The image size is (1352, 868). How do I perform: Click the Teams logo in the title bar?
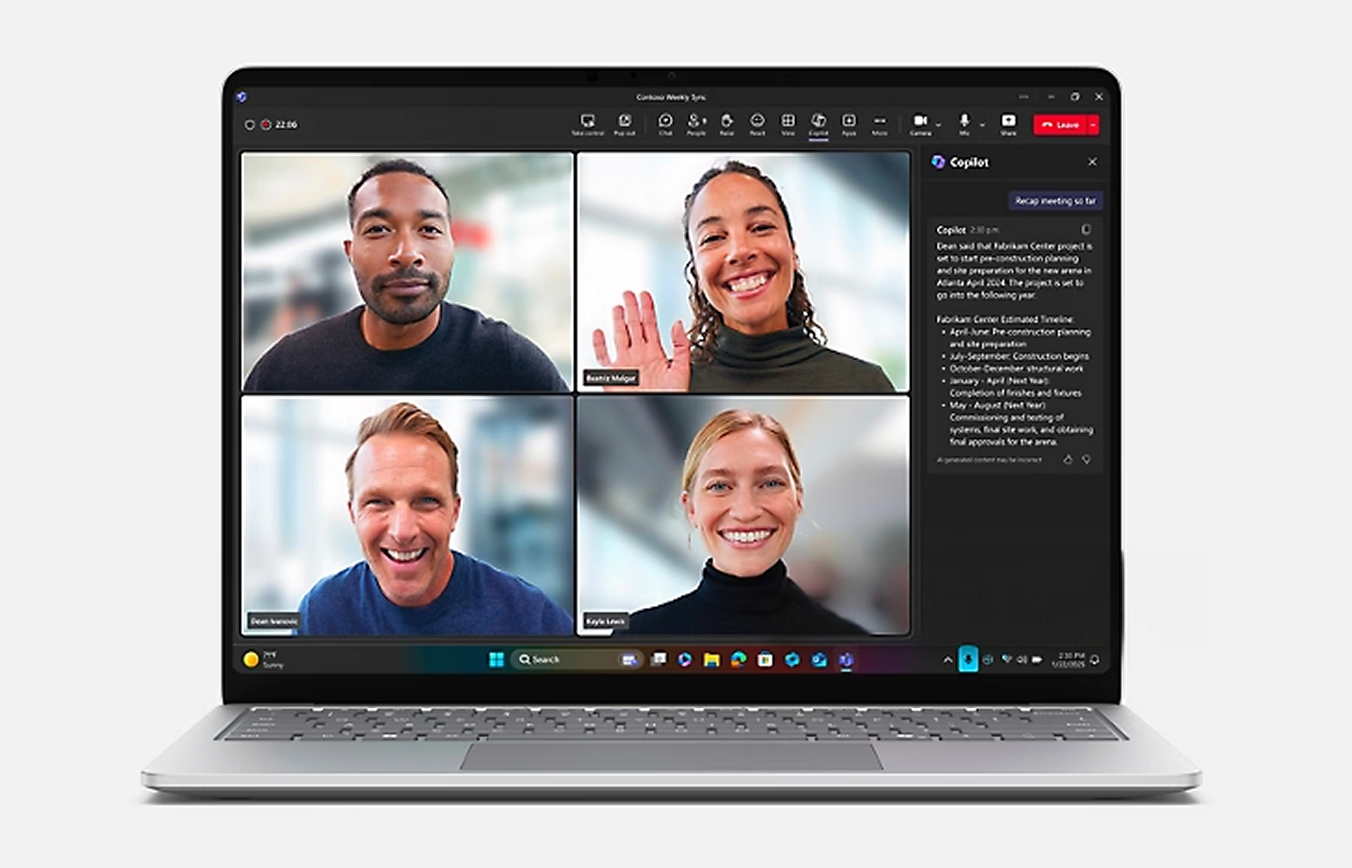(241, 97)
